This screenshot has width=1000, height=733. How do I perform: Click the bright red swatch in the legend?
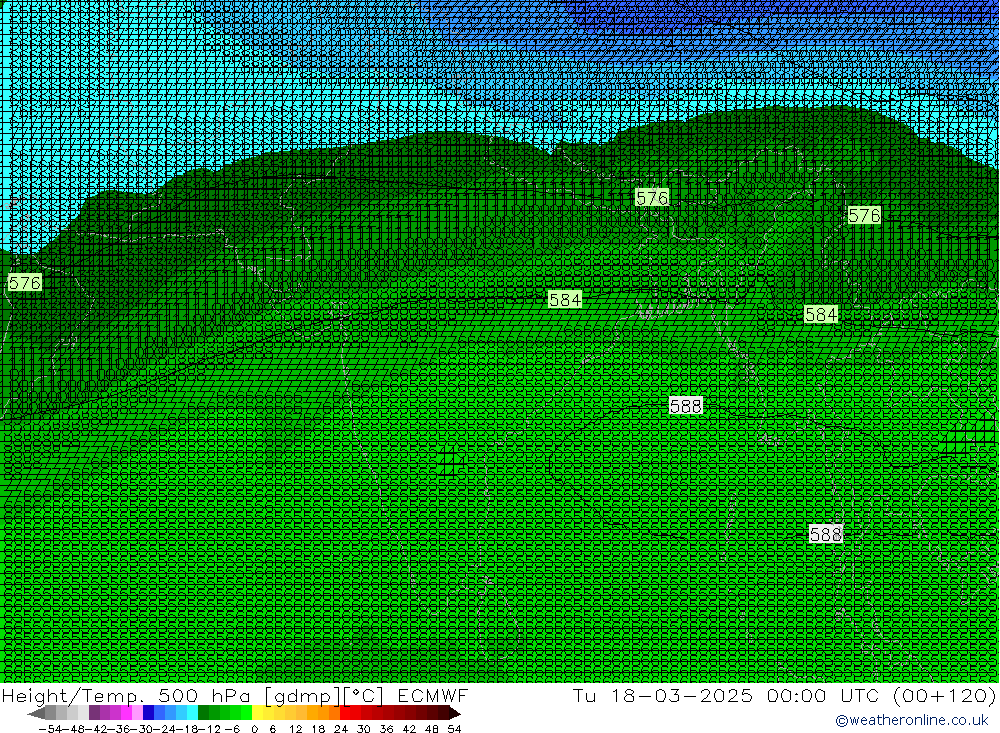(345, 713)
